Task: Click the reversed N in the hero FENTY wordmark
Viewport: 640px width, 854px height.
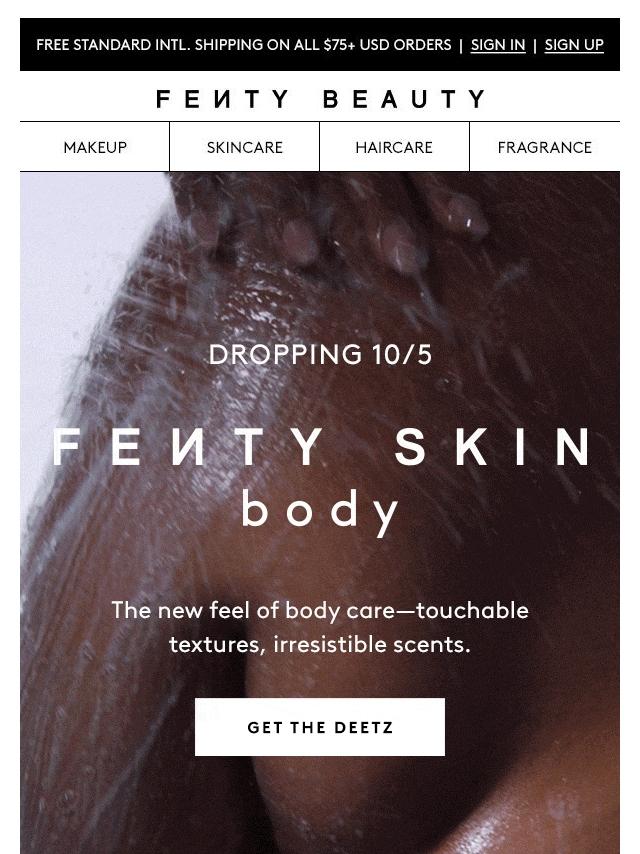Action: pyautogui.click(x=188, y=447)
